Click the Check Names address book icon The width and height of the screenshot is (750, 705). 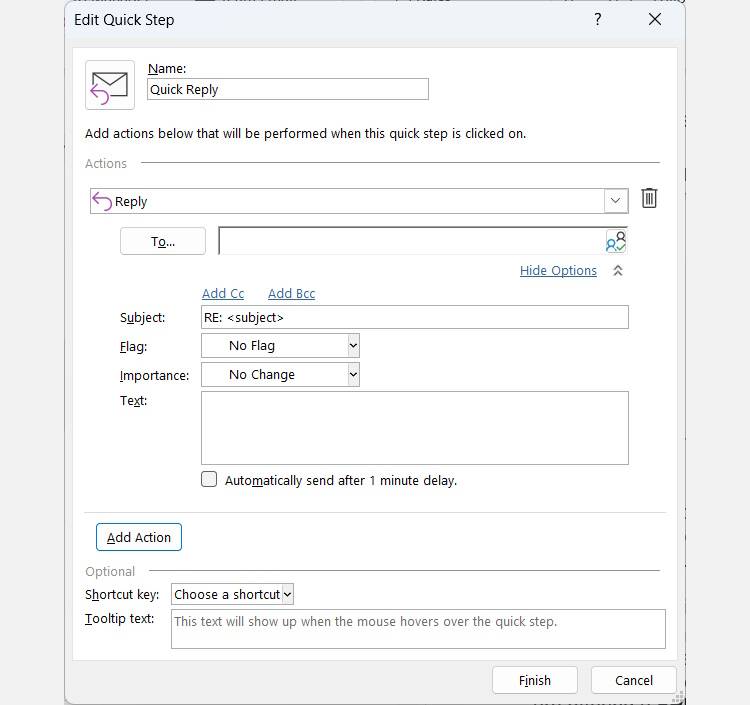pyautogui.click(x=615, y=241)
